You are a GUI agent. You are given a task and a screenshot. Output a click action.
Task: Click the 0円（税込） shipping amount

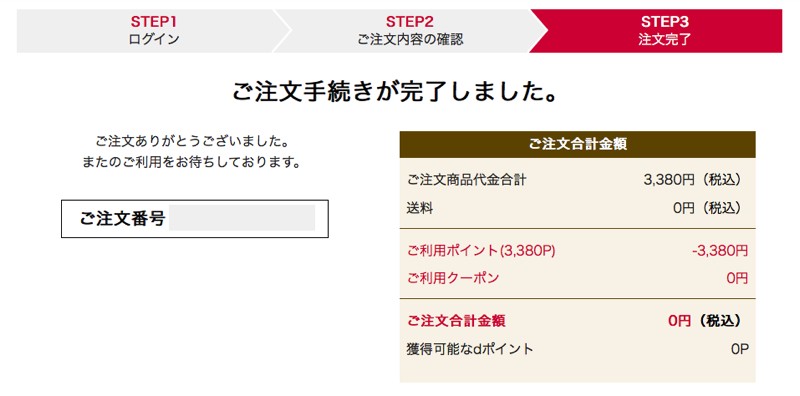tap(707, 208)
